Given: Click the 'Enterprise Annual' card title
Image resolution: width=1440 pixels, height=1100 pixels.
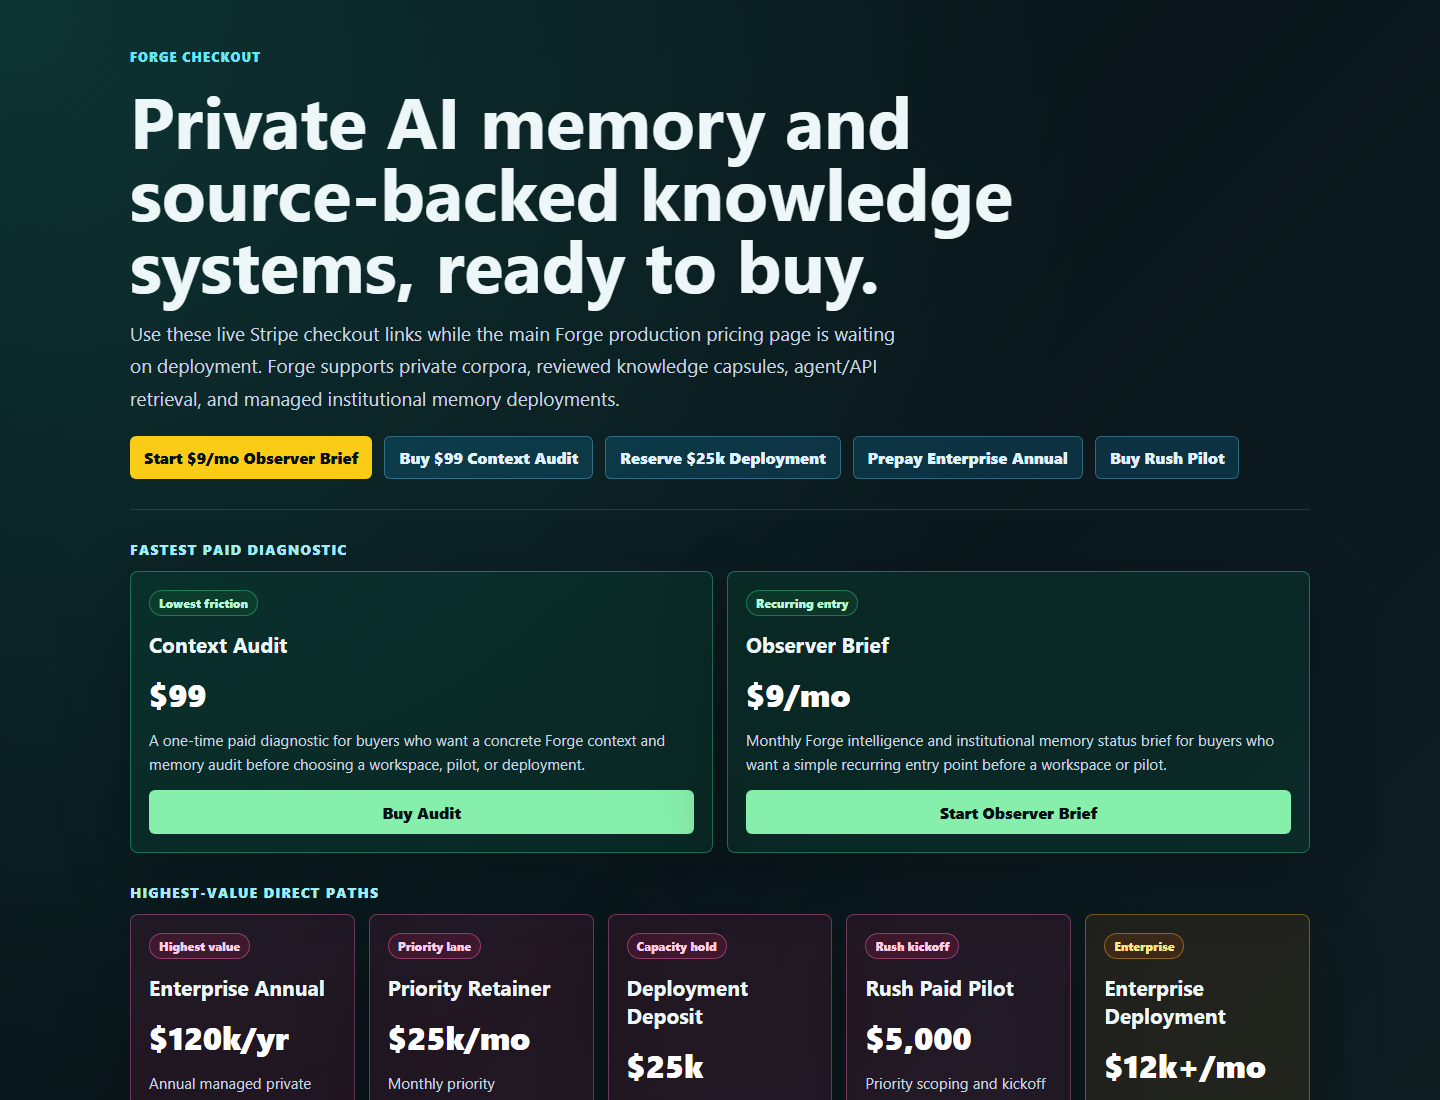Looking at the screenshot, I should (237, 989).
